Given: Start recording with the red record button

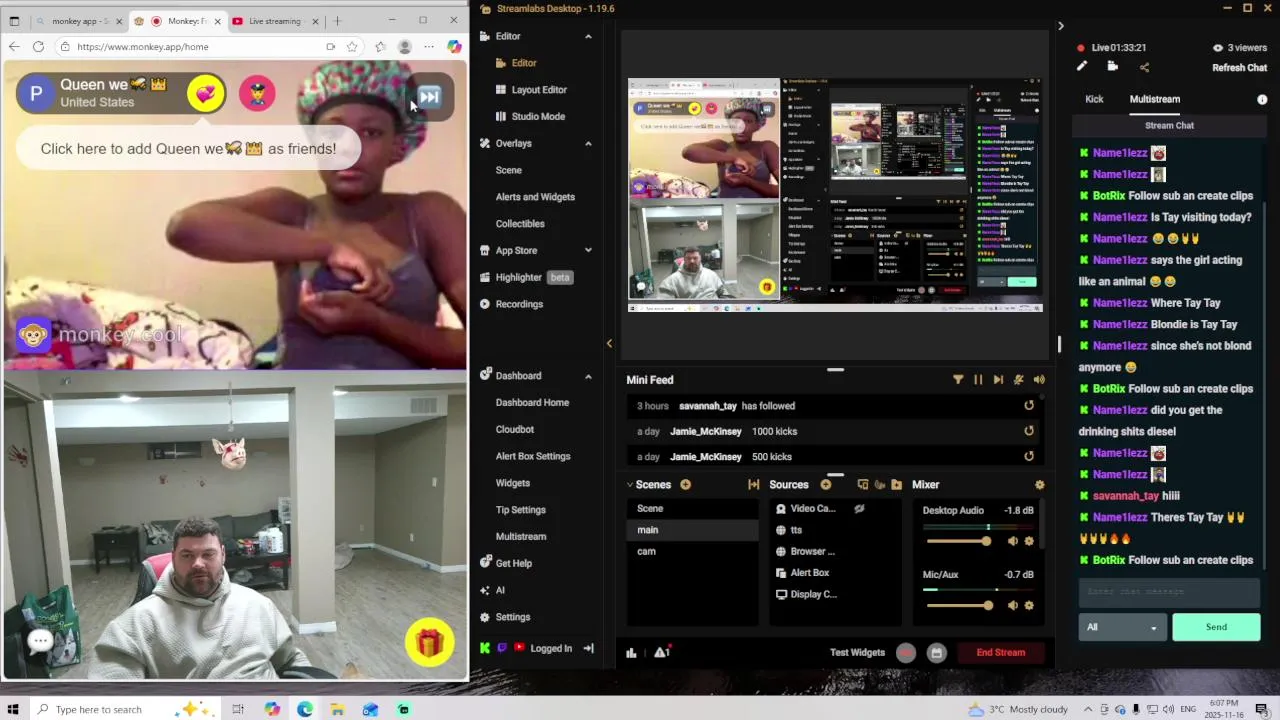Looking at the screenshot, I should click(x=906, y=653).
